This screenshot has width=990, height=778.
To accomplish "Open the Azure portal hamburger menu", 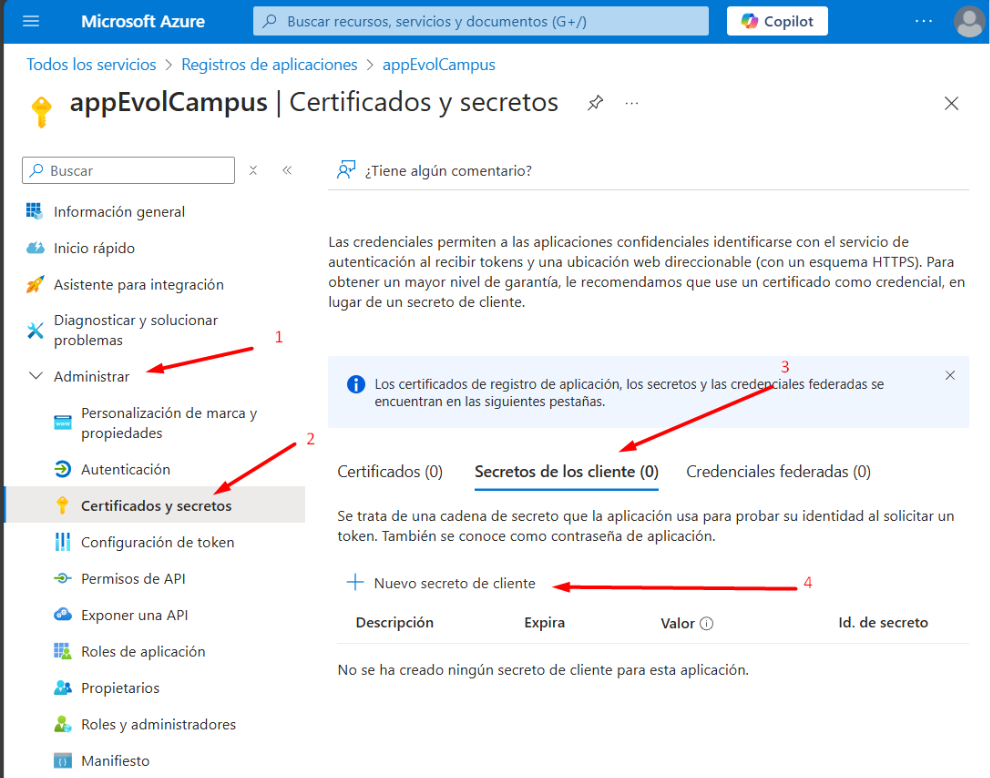I will tap(31, 21).
